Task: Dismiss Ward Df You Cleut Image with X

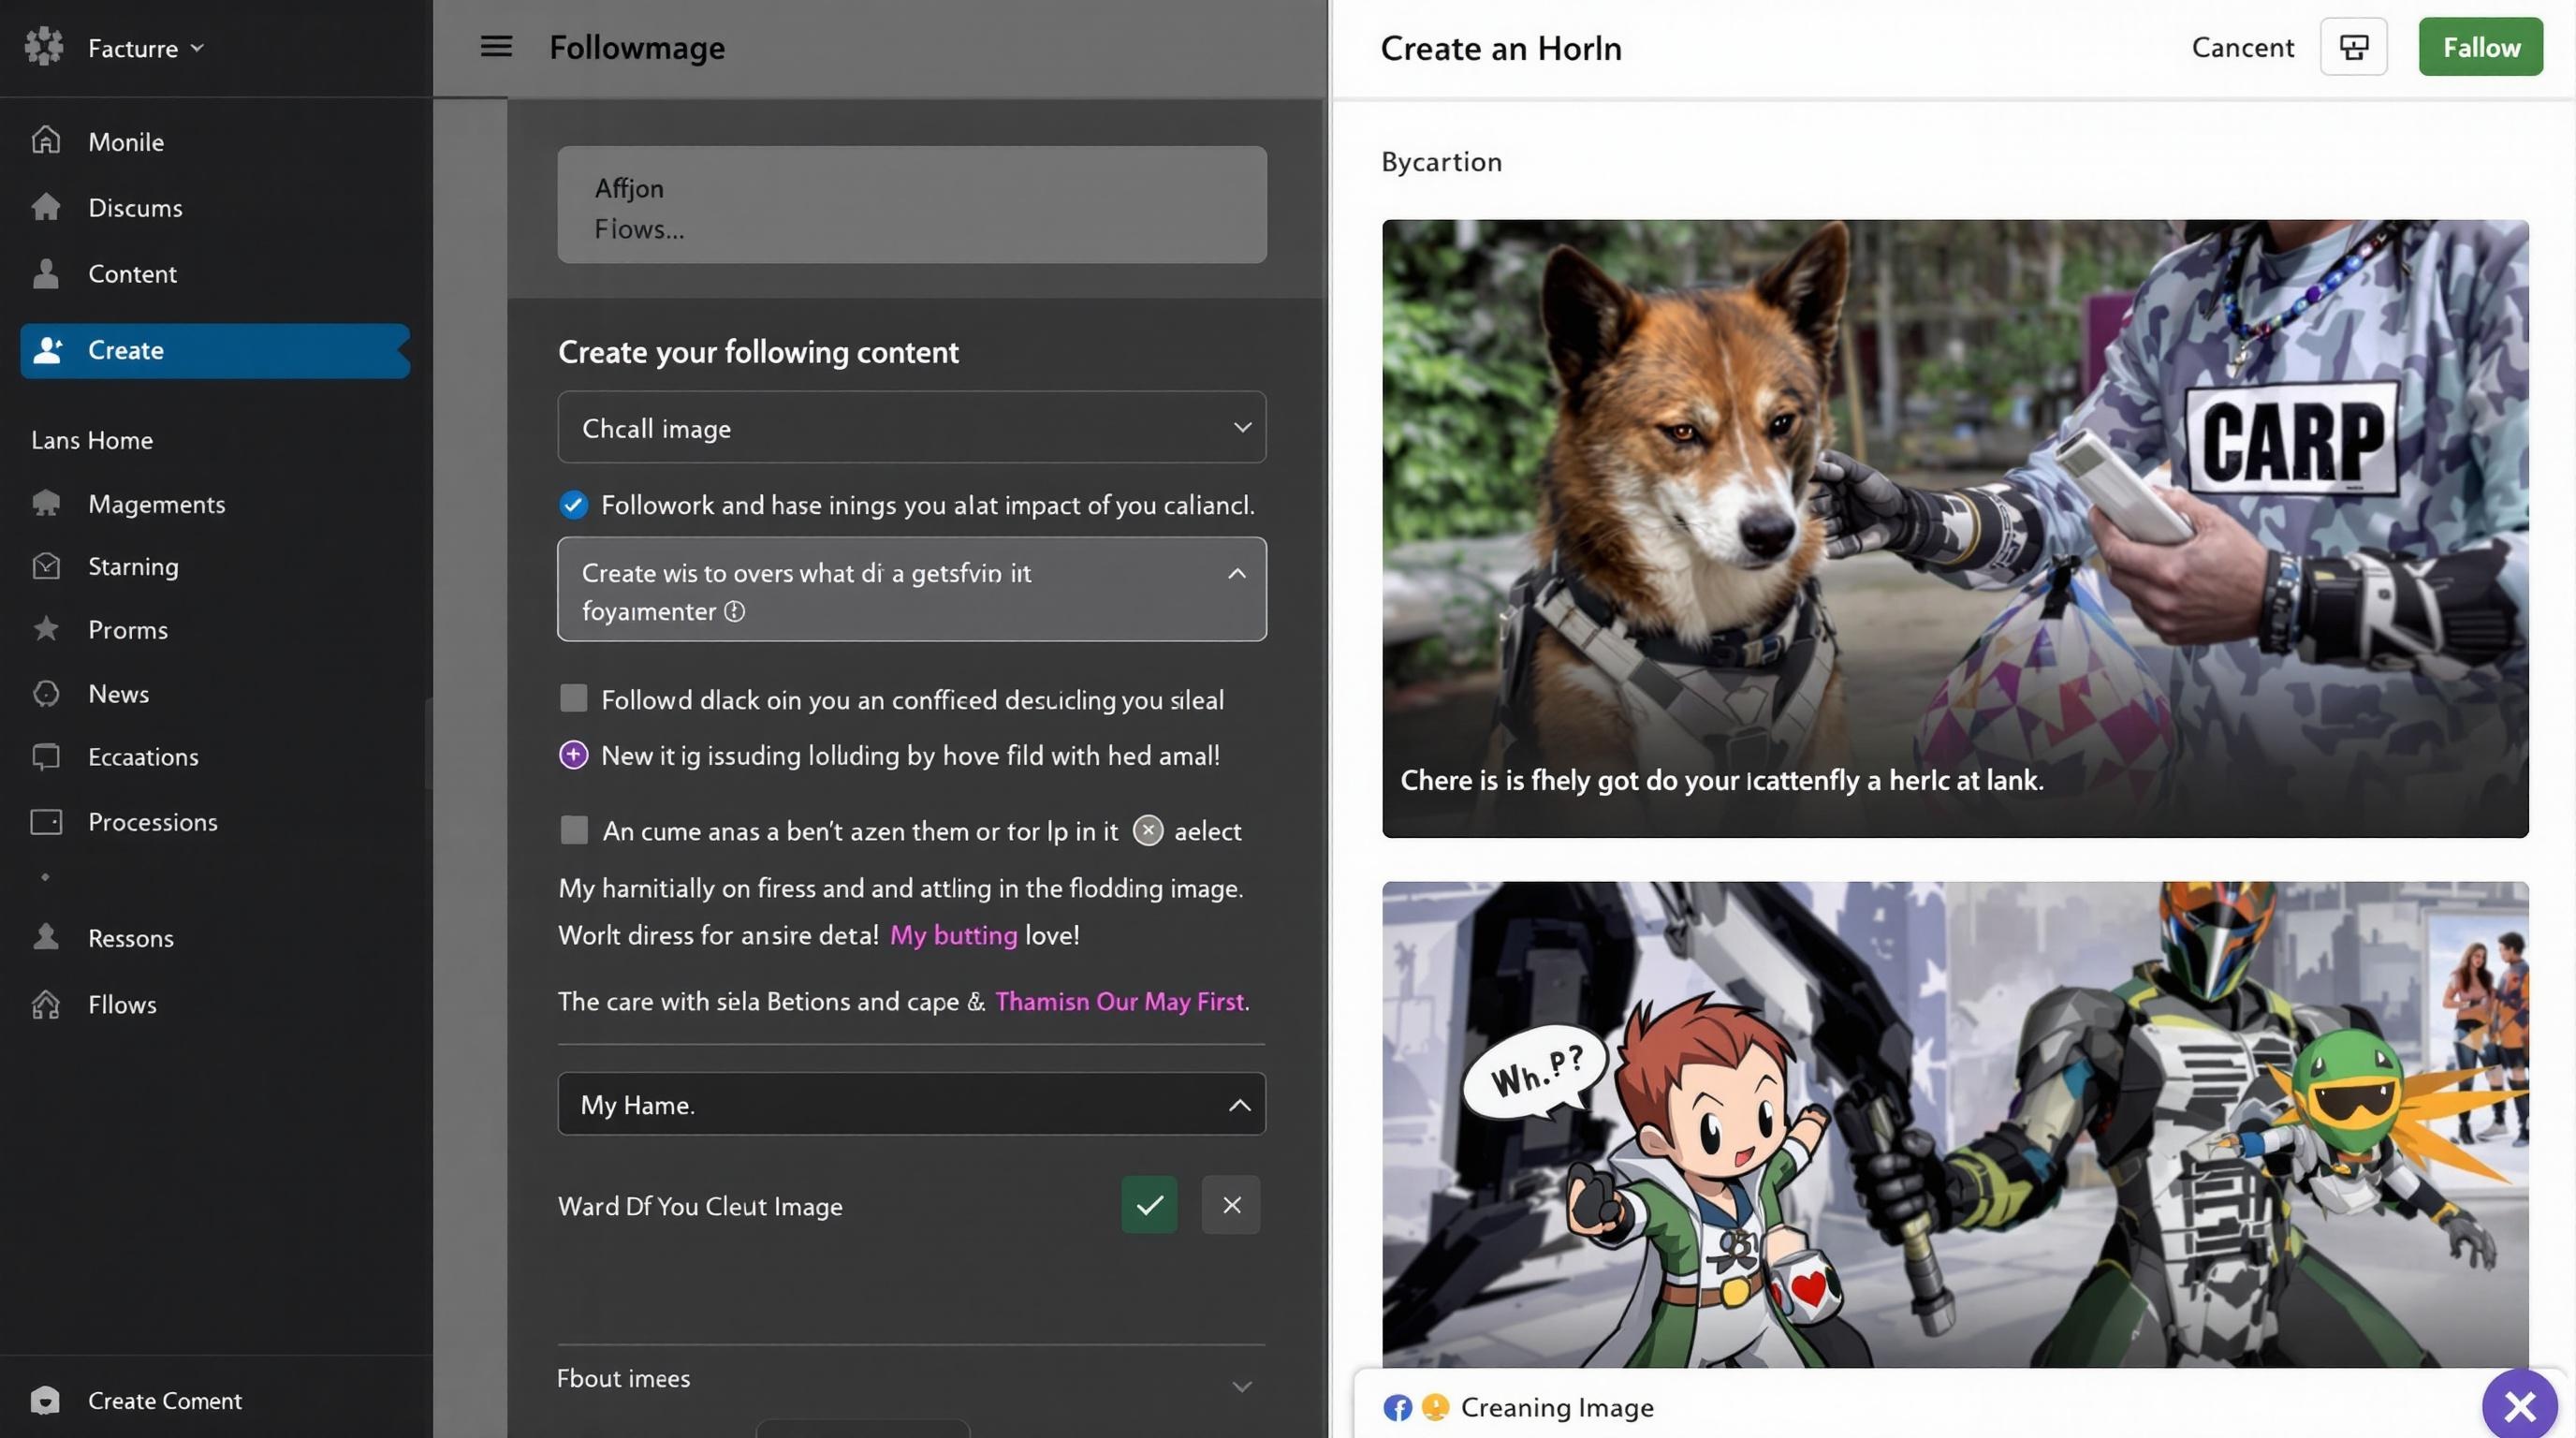Action: tap(1231, 1205)
